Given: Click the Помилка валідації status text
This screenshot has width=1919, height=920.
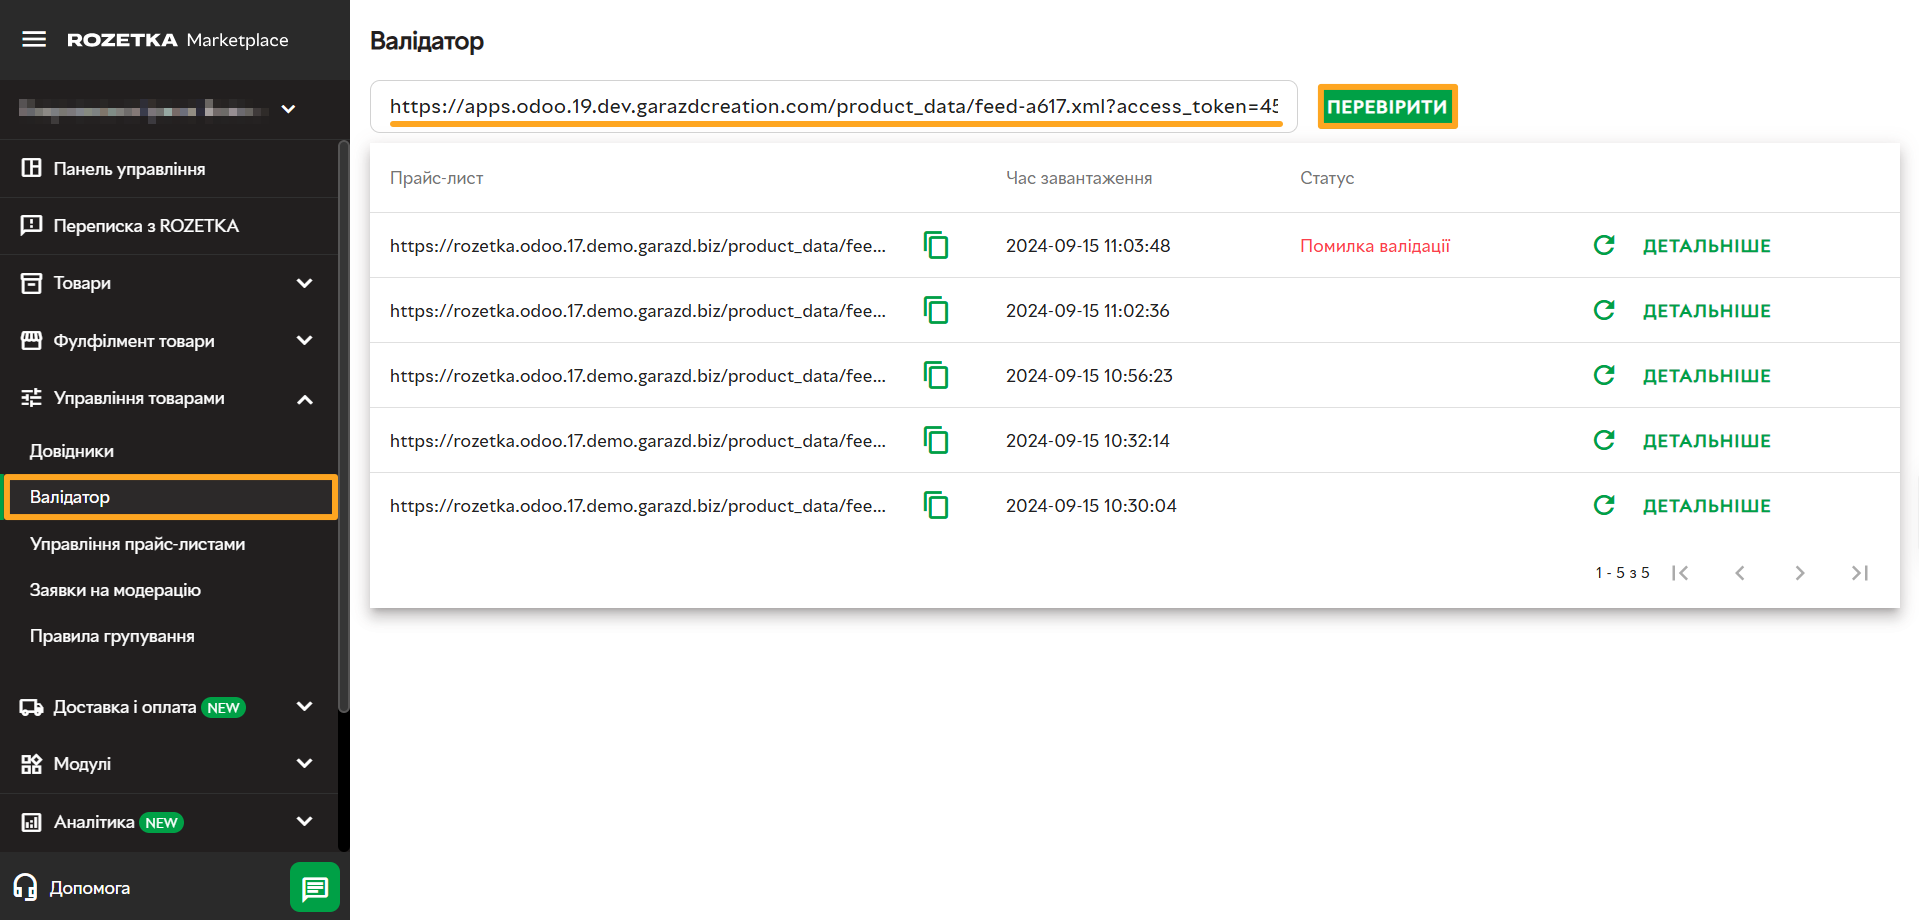Looking at the screenshot, I should [1375, 246].
